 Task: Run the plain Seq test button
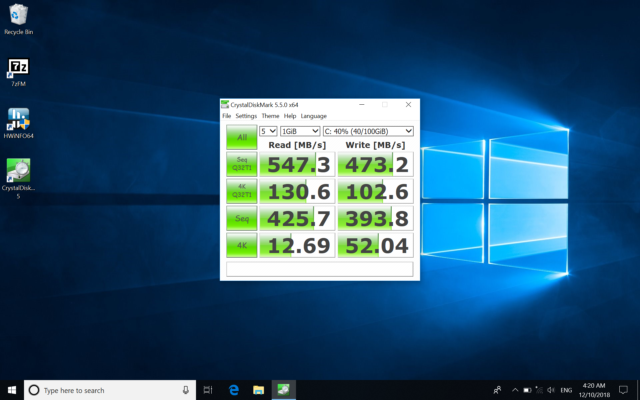[x=242, y=218]
